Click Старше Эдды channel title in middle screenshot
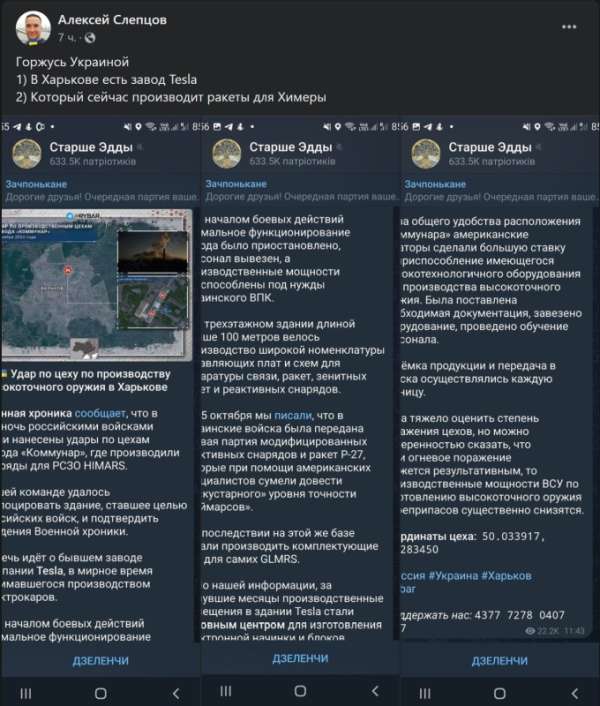This screenshot has width=600, height=706. (291, 146)
